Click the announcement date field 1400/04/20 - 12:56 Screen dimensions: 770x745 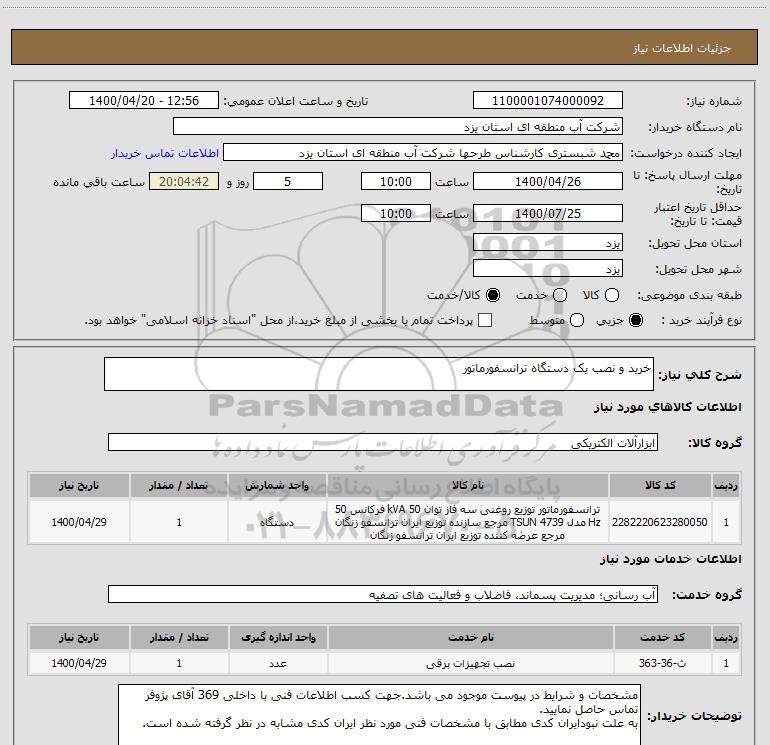(144, 101)
